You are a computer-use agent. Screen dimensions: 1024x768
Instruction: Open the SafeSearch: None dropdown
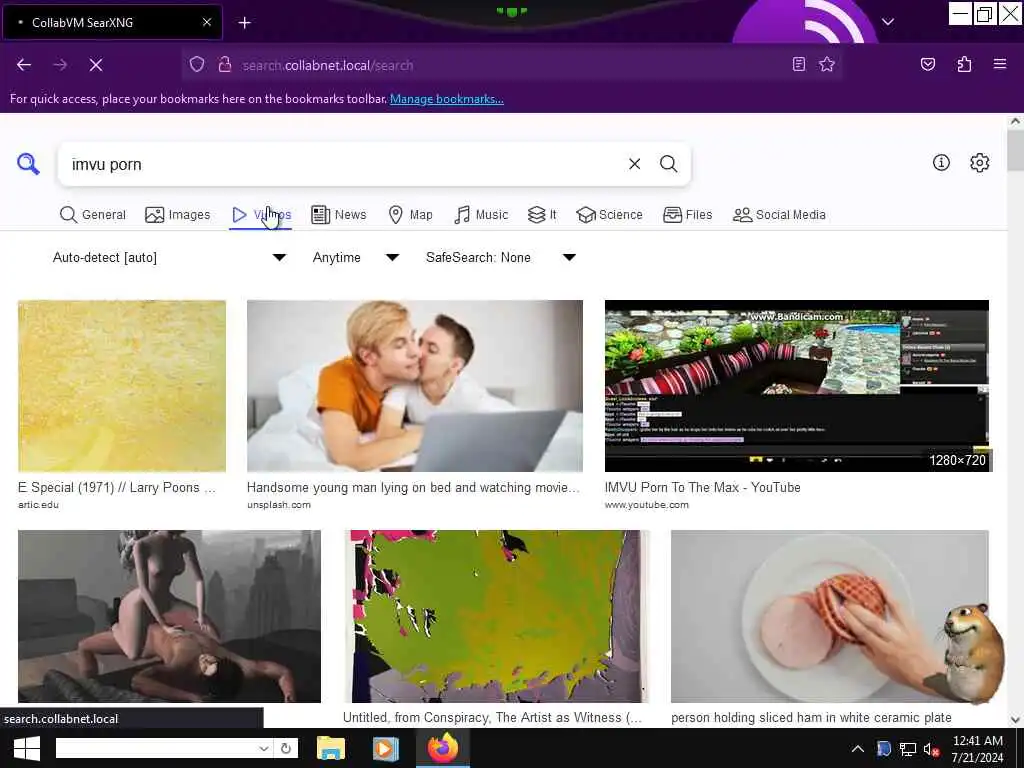point(501,257)
